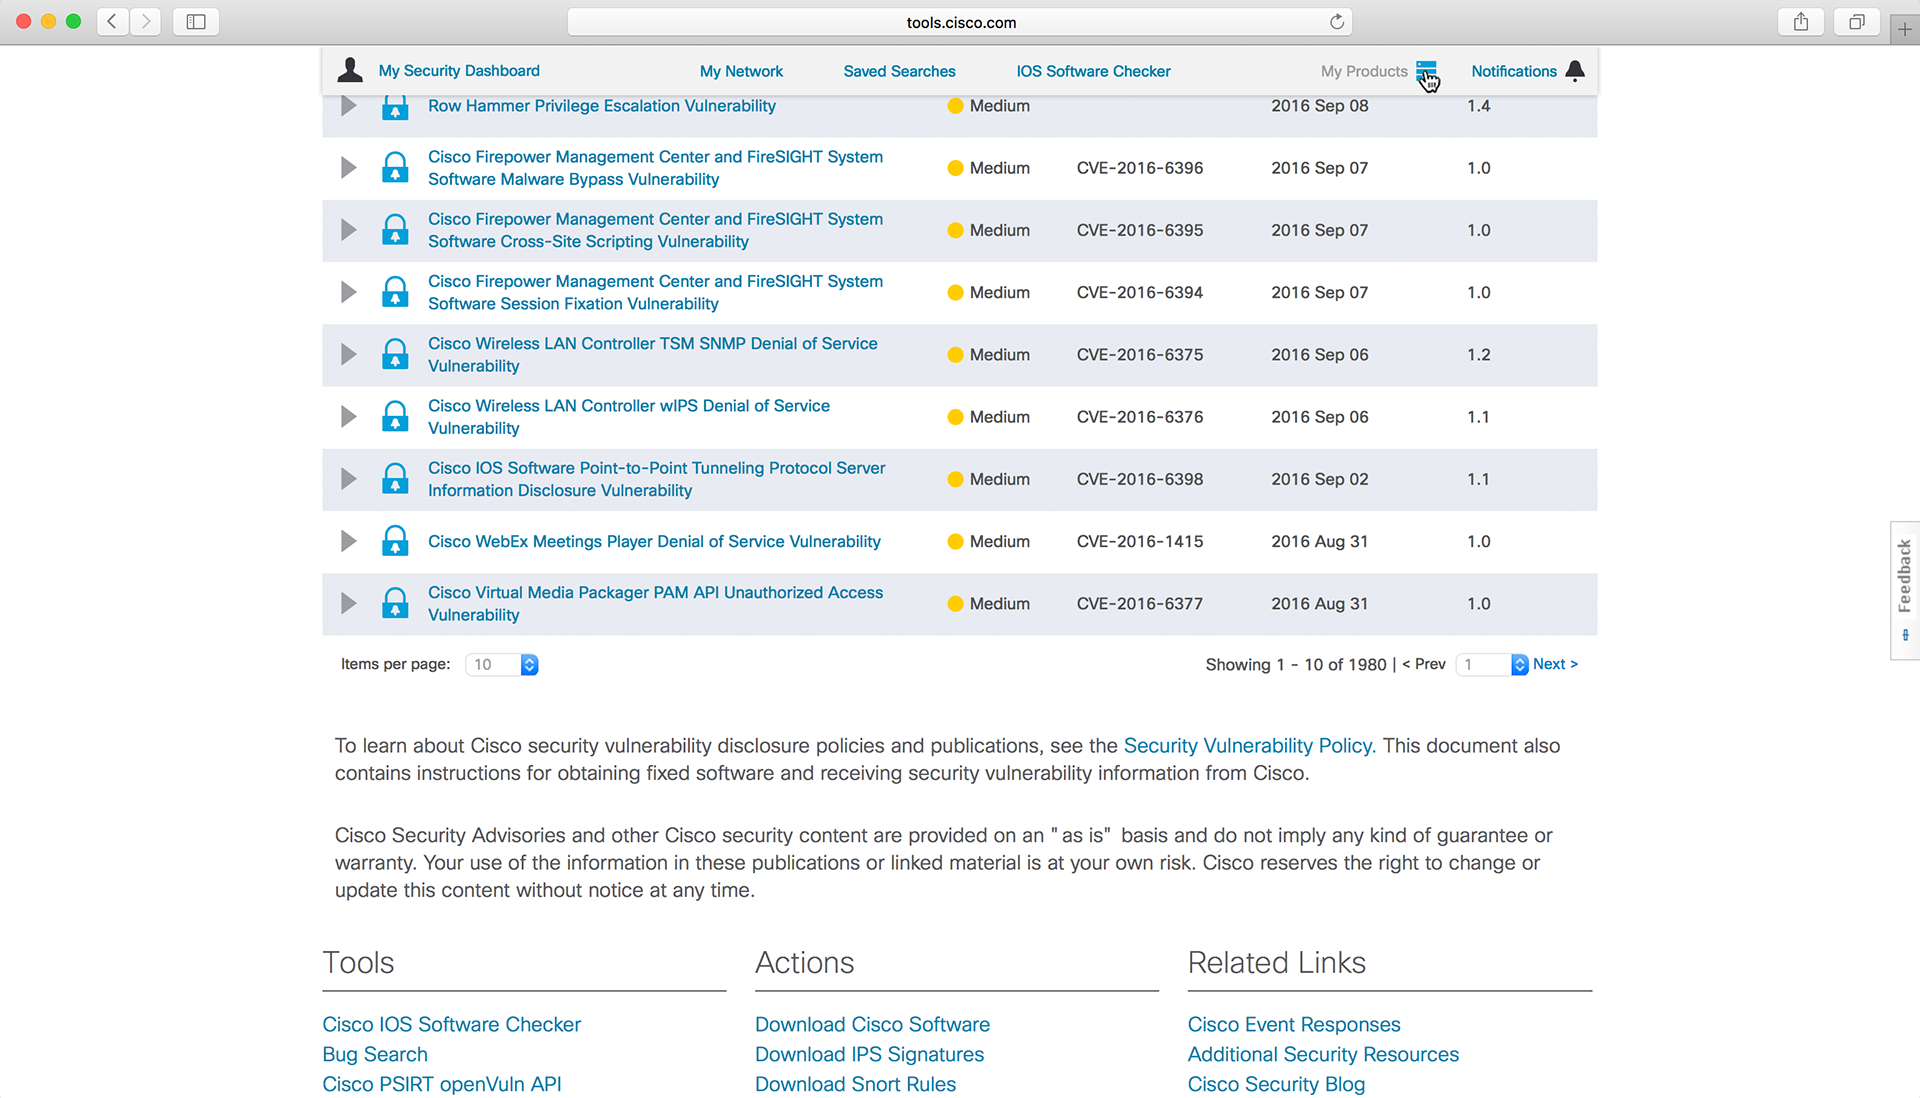
Task: Click lock icon for wIPS Denial of Service row
Action: click(395, 416)
